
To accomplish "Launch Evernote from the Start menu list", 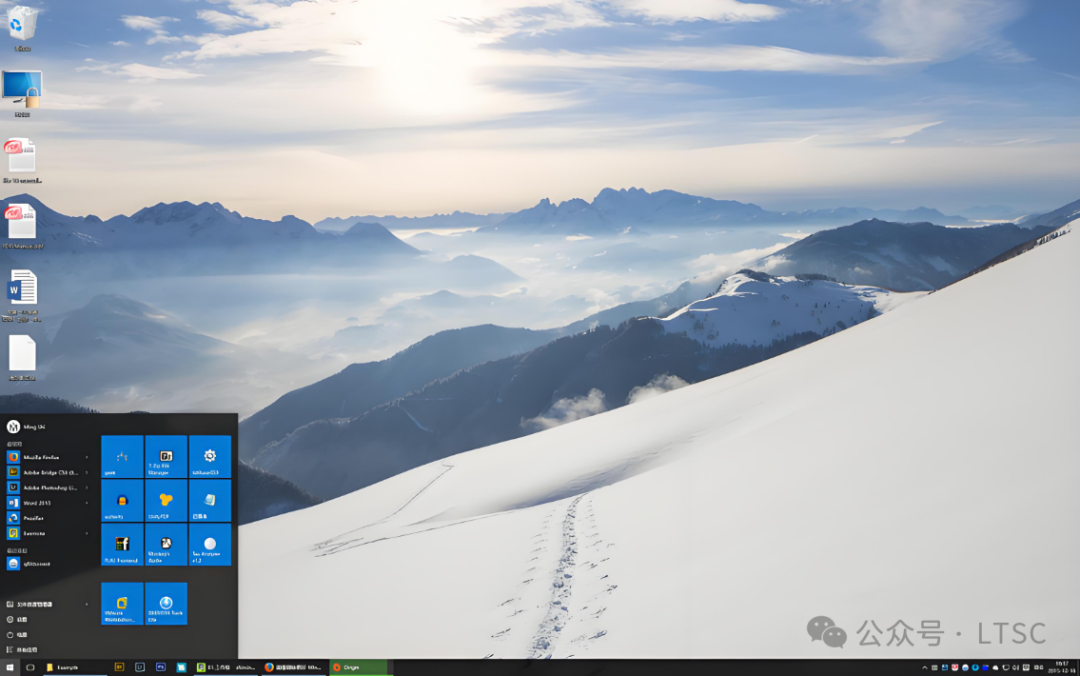I will point(48,533).
